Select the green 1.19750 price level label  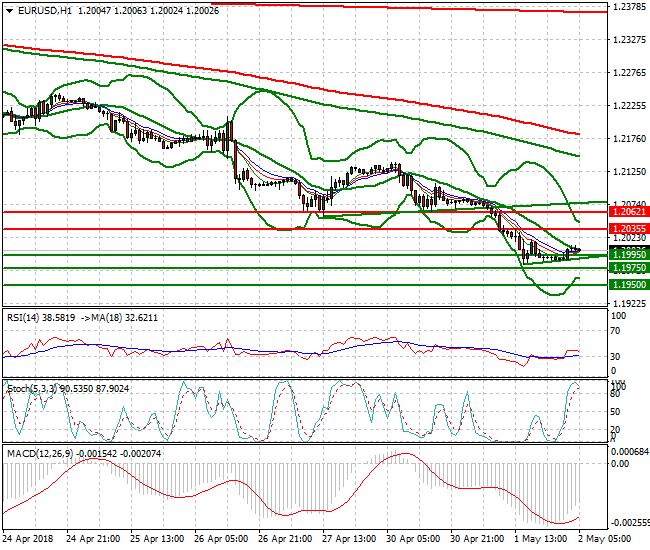[x=629, y=268]
